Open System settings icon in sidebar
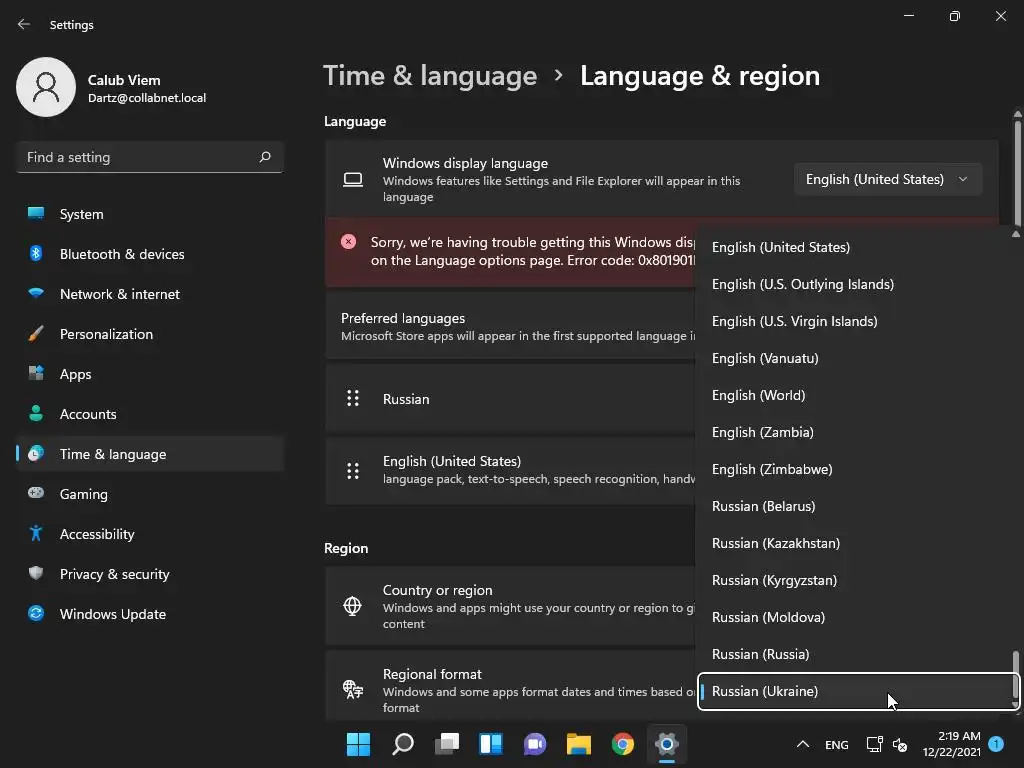This screenshot has height=768, width=1024. pyautogui.click(x=36, y=214)
